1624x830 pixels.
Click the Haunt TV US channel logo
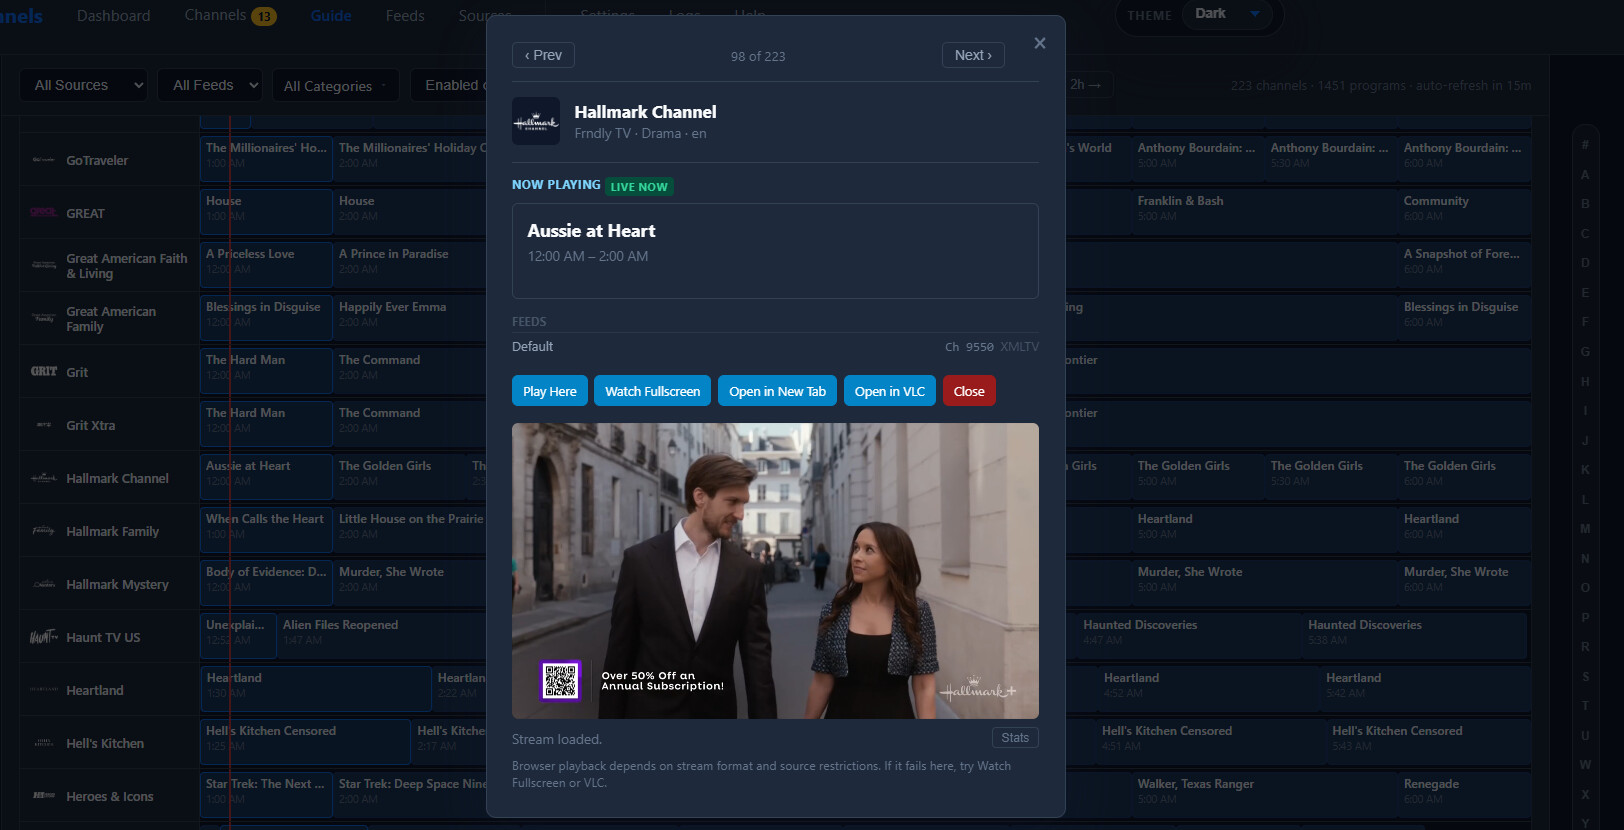(x=43, y=637)
